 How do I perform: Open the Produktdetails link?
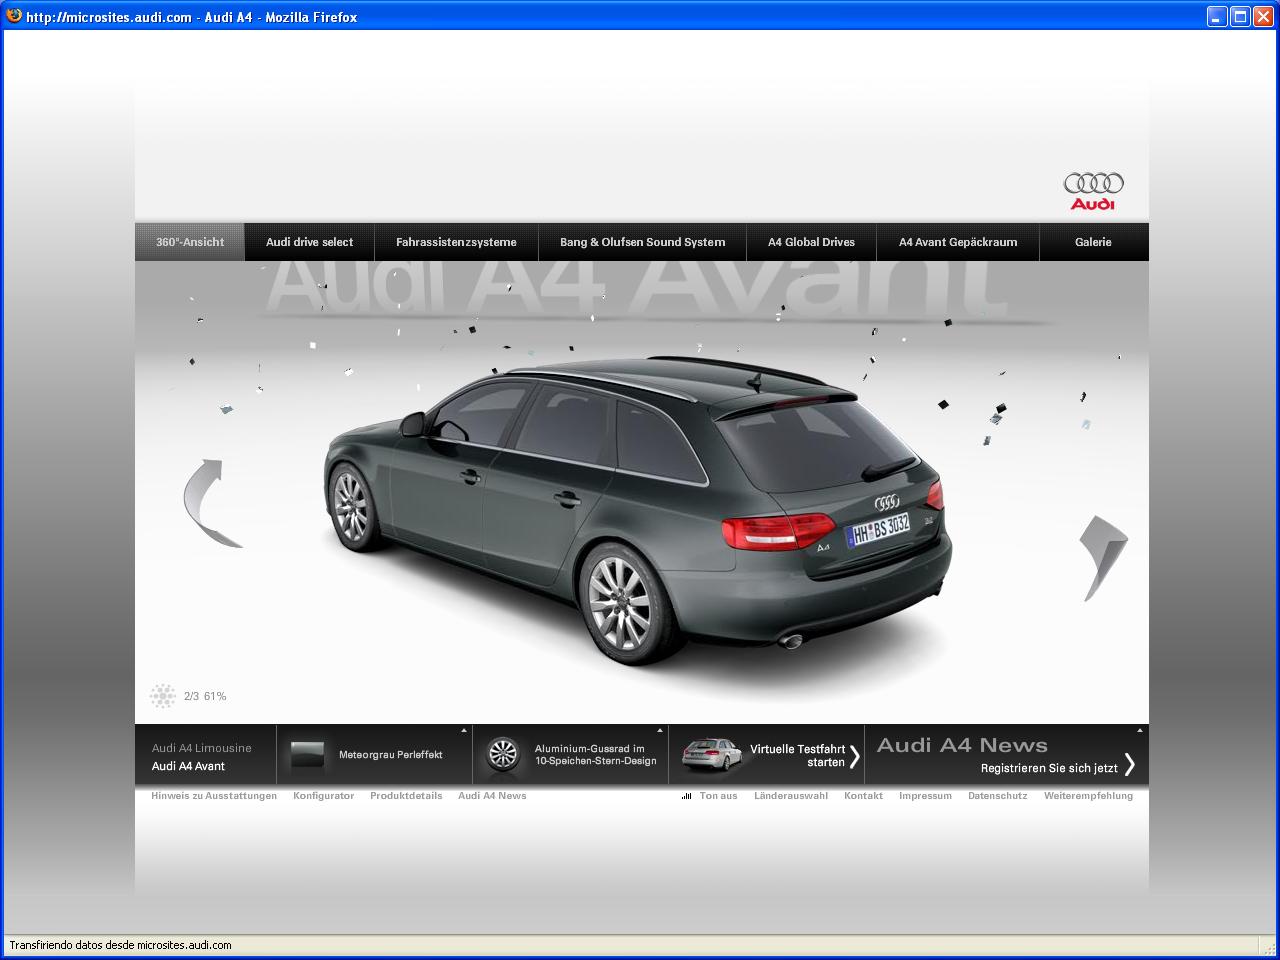point(406,796)
